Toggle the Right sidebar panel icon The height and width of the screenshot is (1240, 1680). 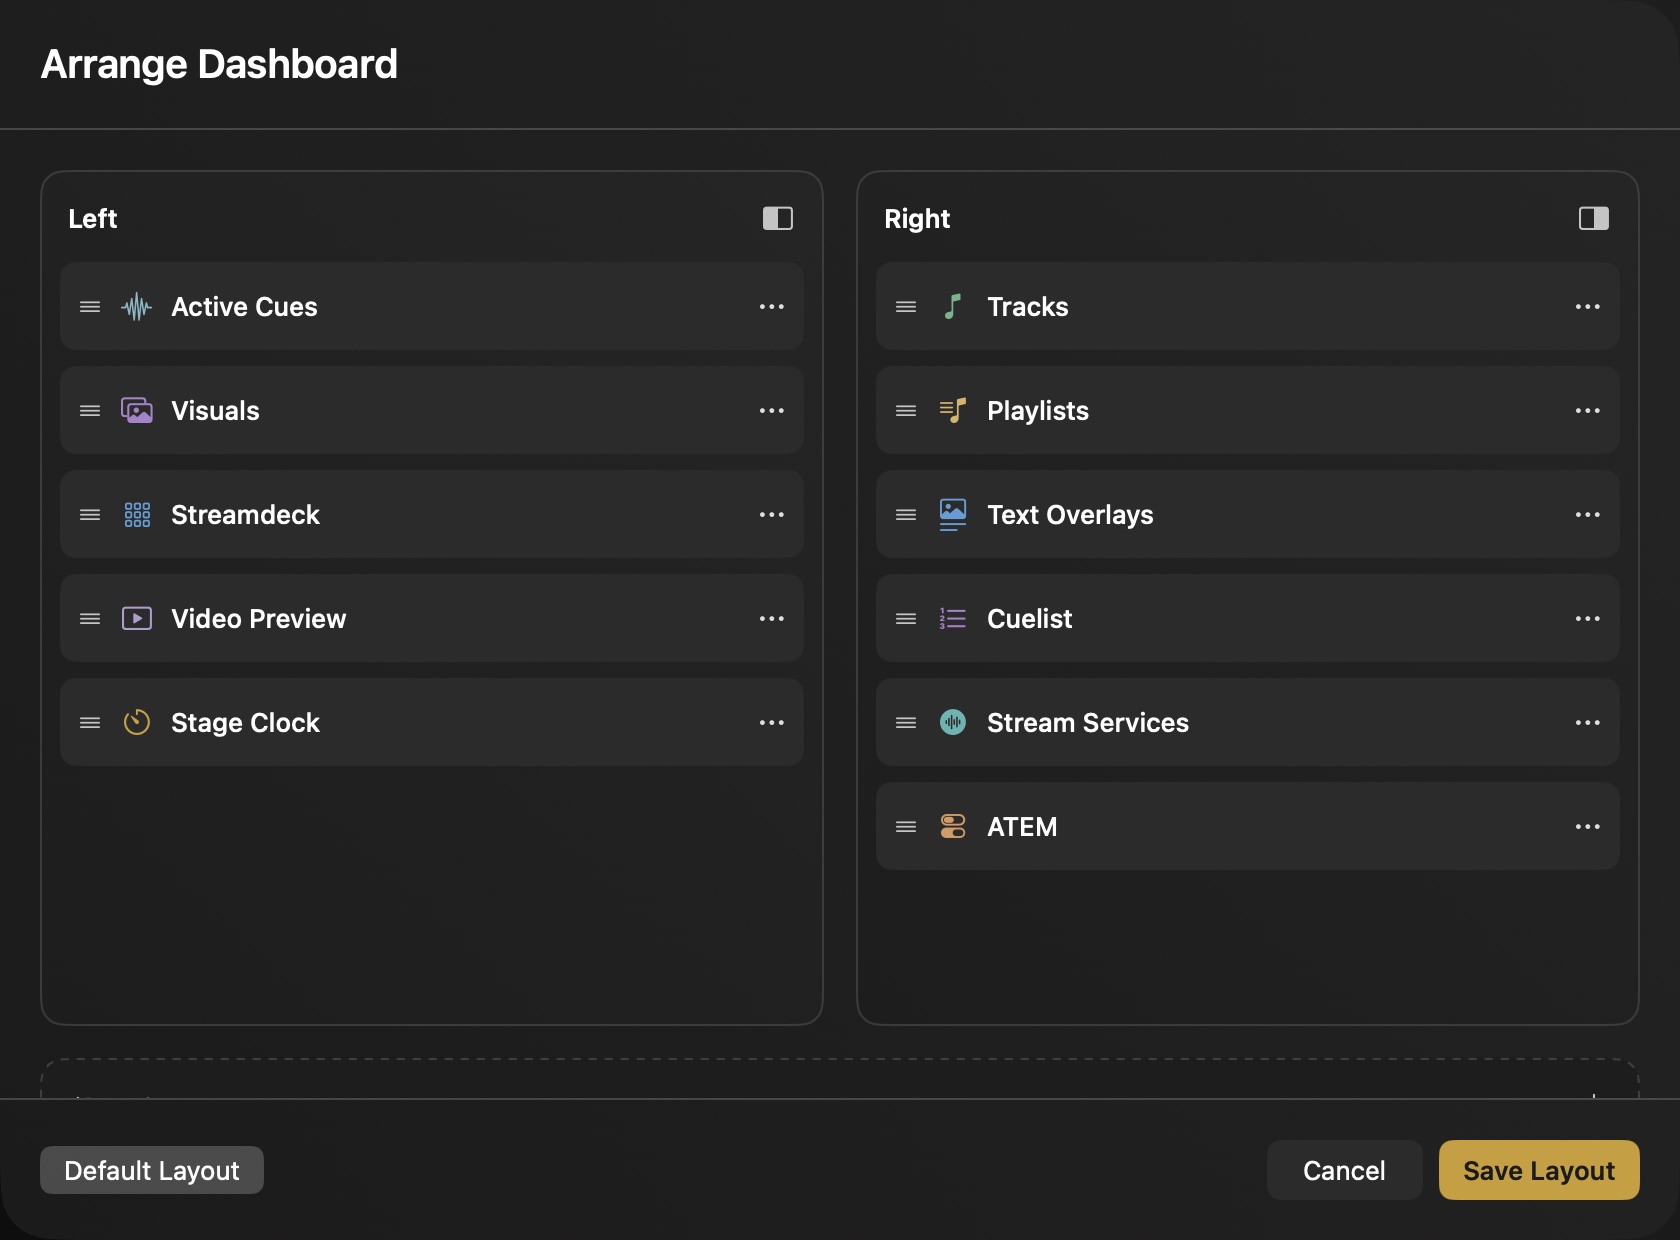(x=1594, y=218)
